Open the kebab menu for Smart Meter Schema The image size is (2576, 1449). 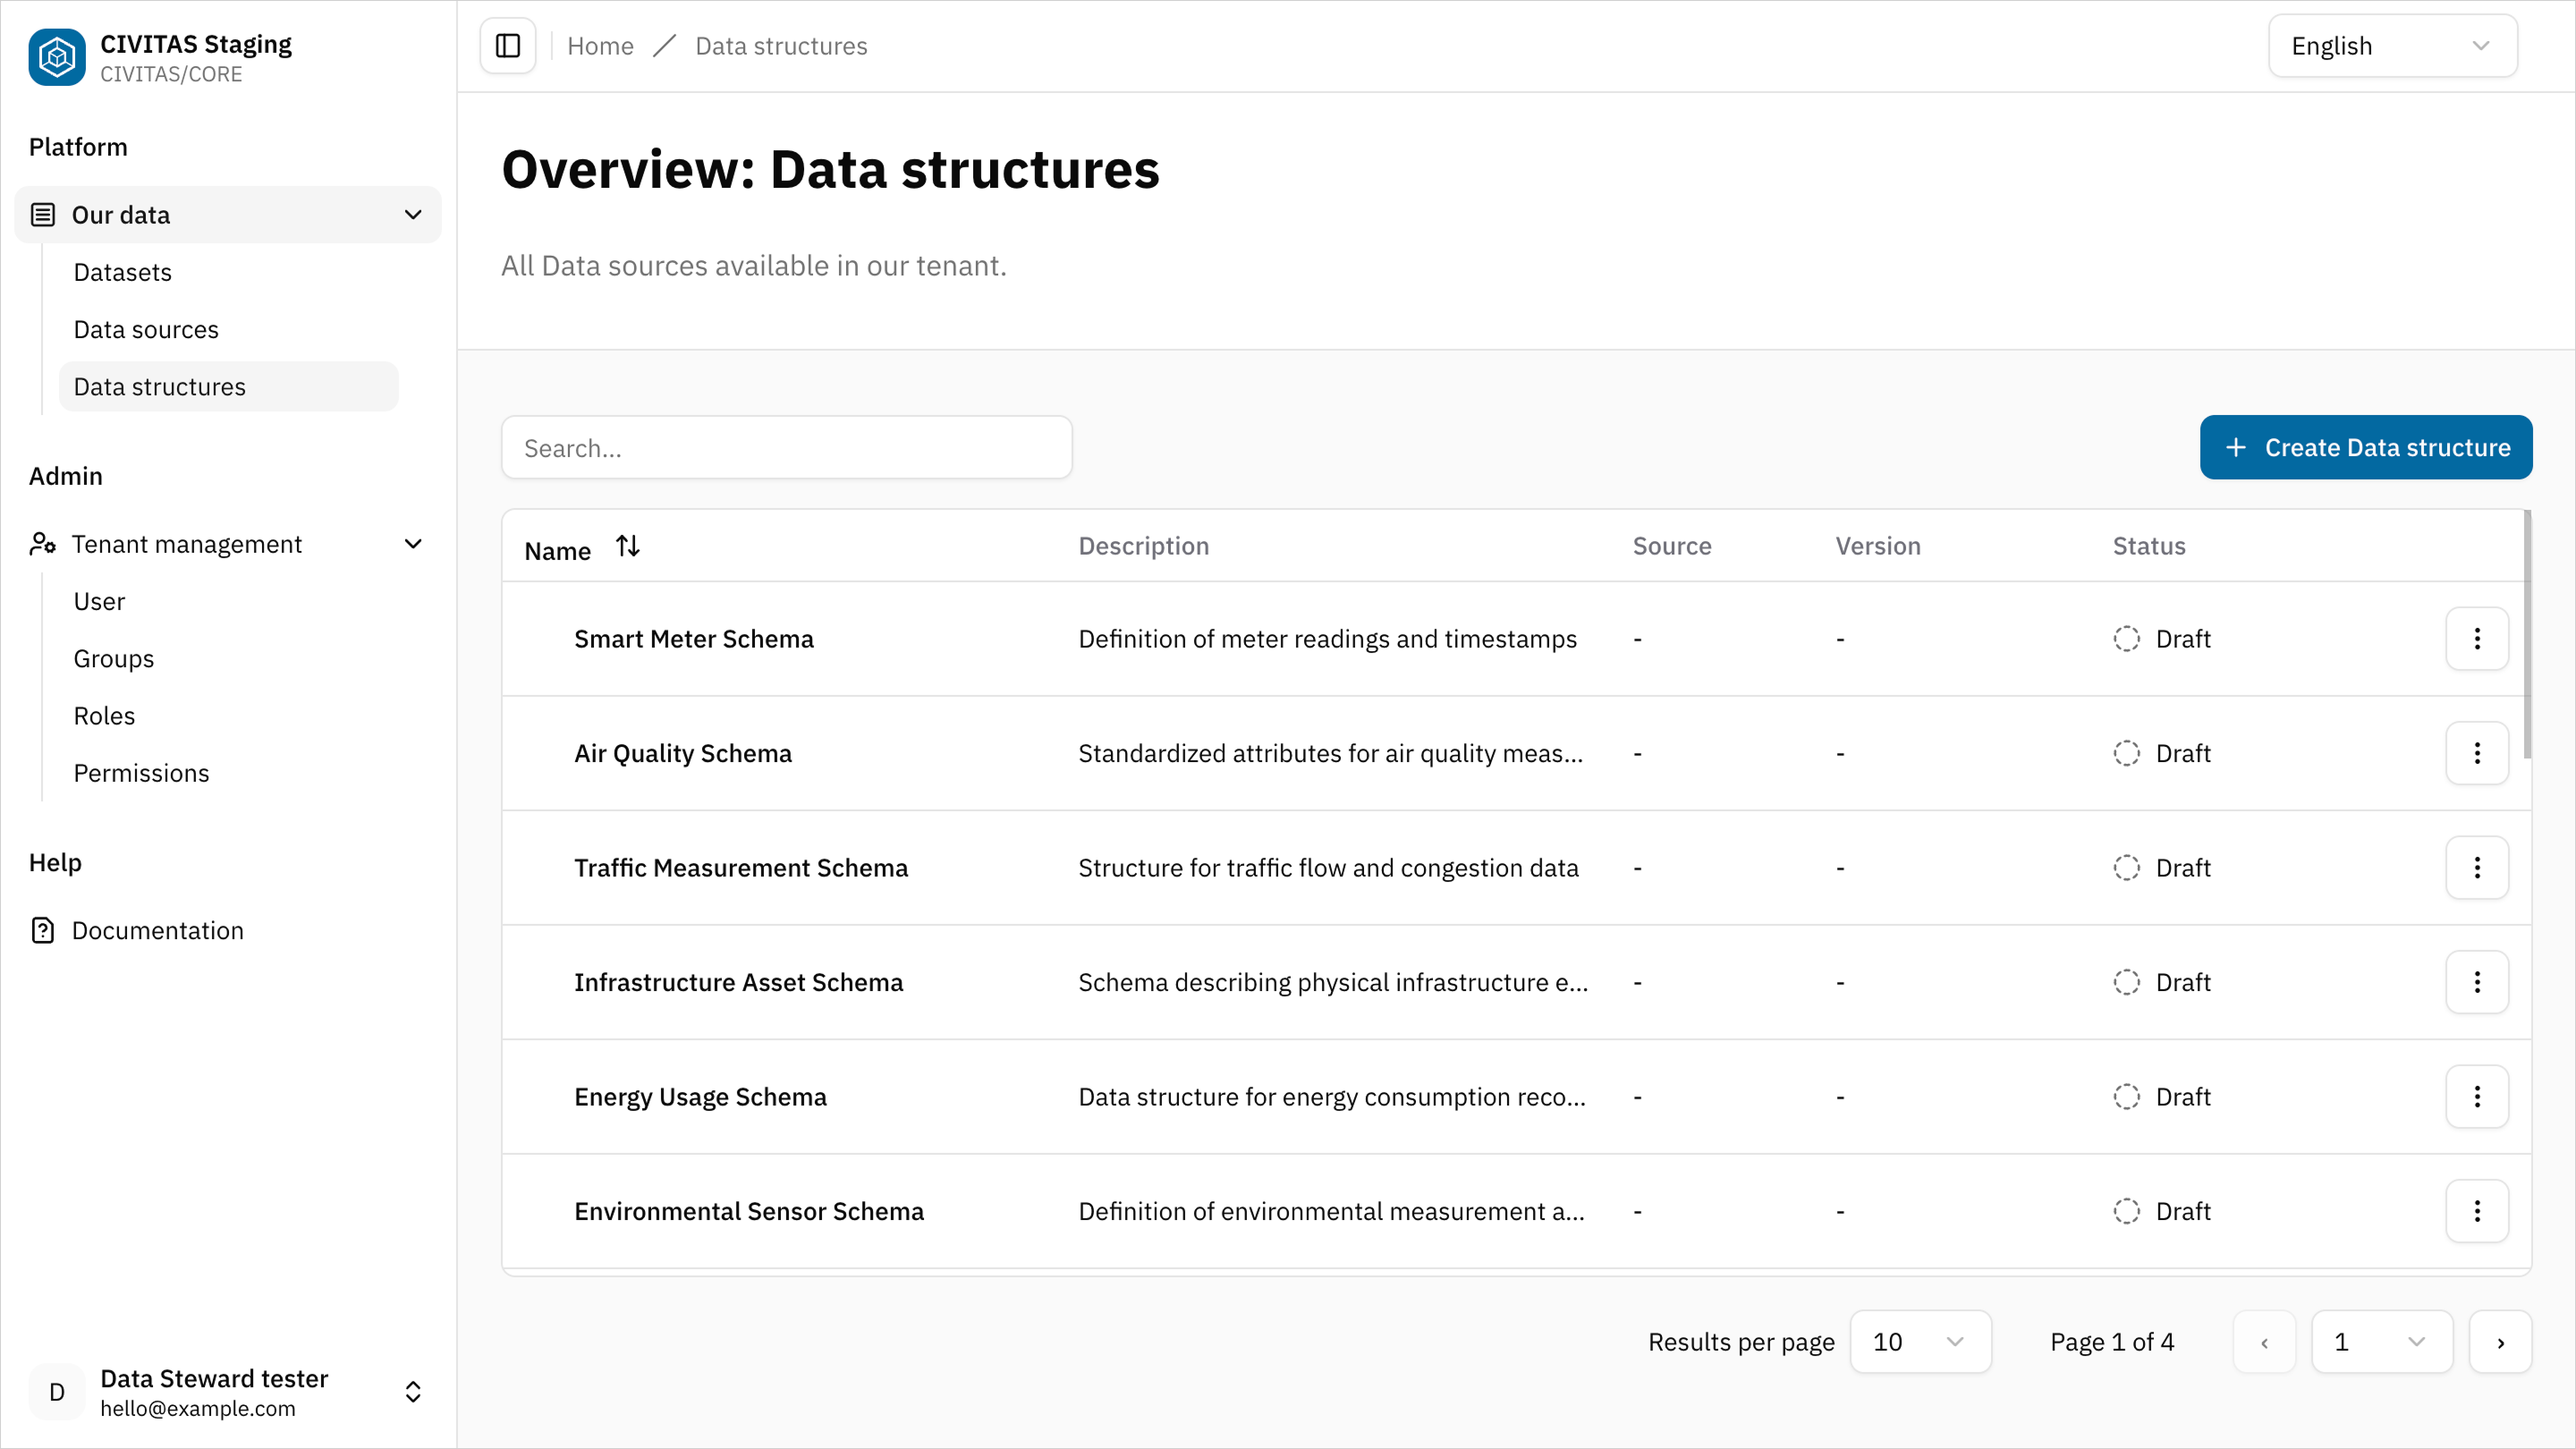click(2477, 638)
